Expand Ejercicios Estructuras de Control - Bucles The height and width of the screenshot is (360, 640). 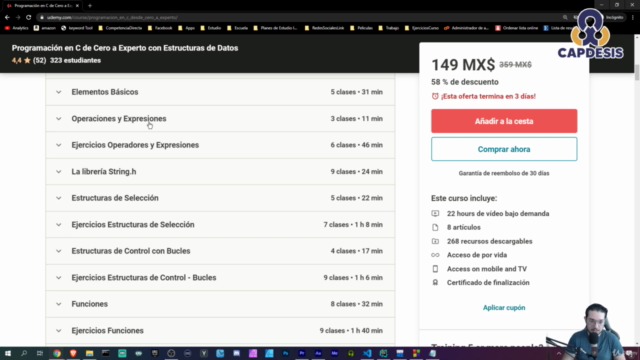[220, 278]
